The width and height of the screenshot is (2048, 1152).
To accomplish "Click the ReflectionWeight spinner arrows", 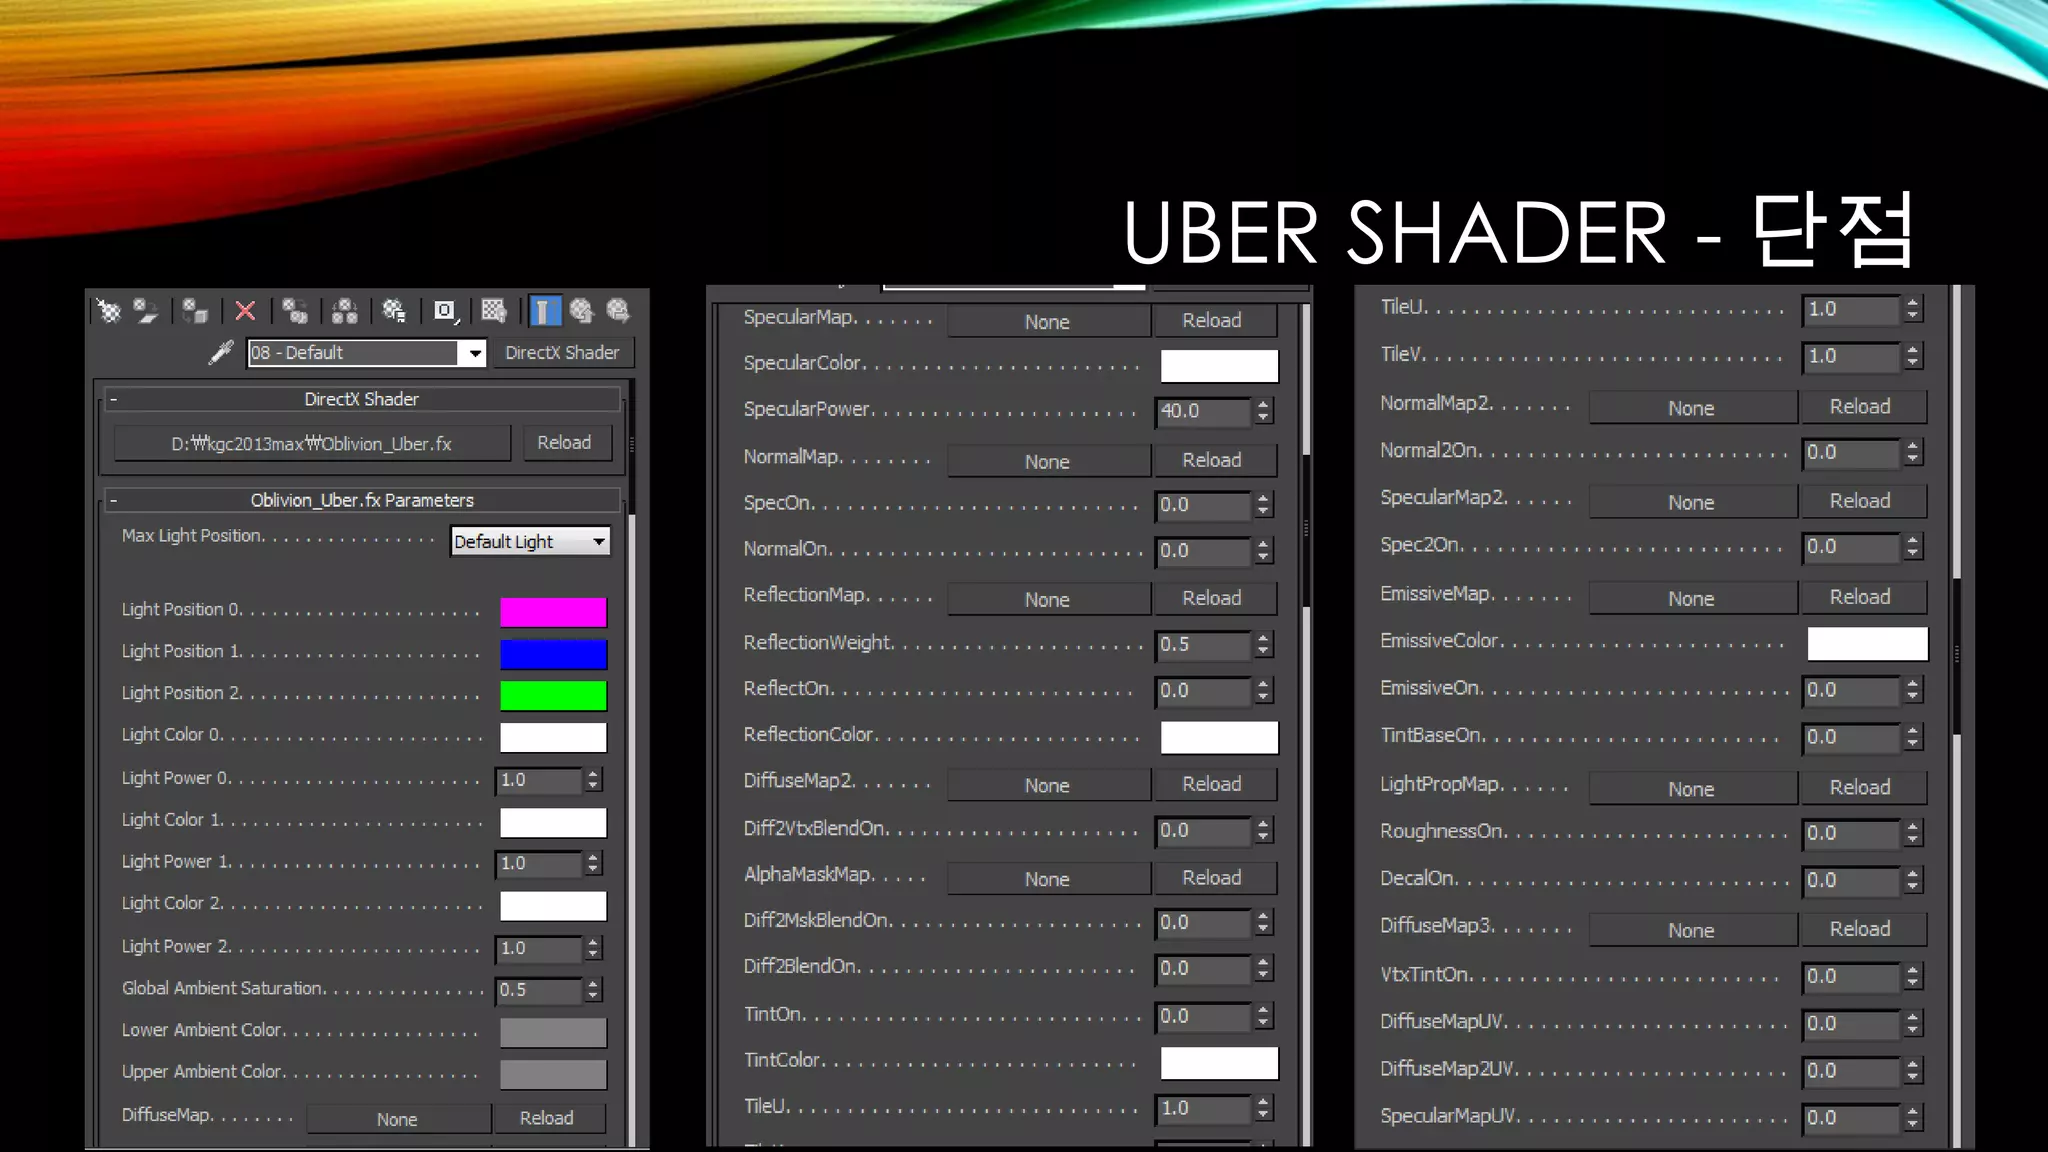I will click(1263, 645).
